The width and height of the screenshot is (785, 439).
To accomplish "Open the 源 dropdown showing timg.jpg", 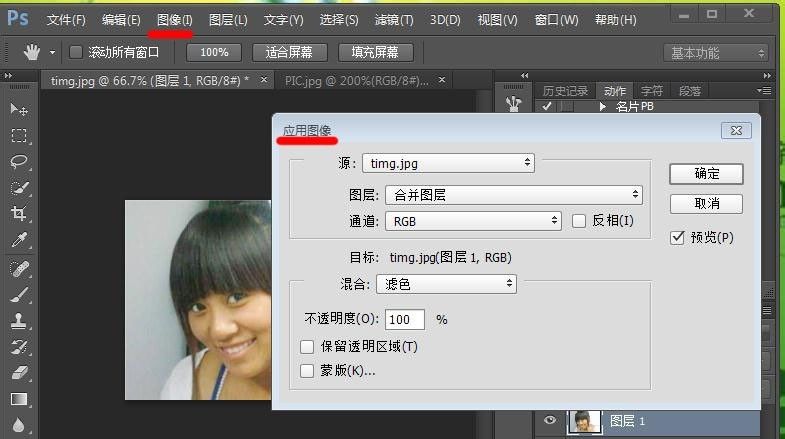I will 448,163.
